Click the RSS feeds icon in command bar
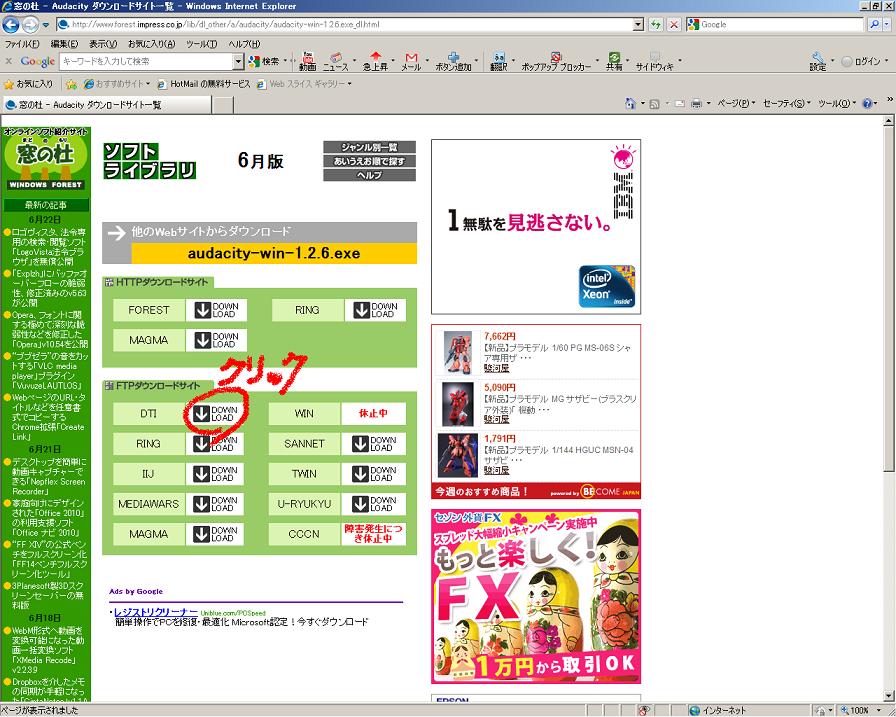This screenshot has height=717, width=896. tap(655, 103)
